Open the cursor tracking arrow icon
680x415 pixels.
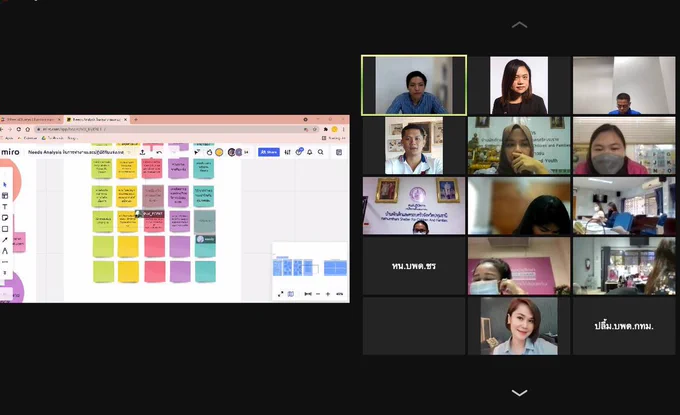pyautogui.click(x=197, y=152)
